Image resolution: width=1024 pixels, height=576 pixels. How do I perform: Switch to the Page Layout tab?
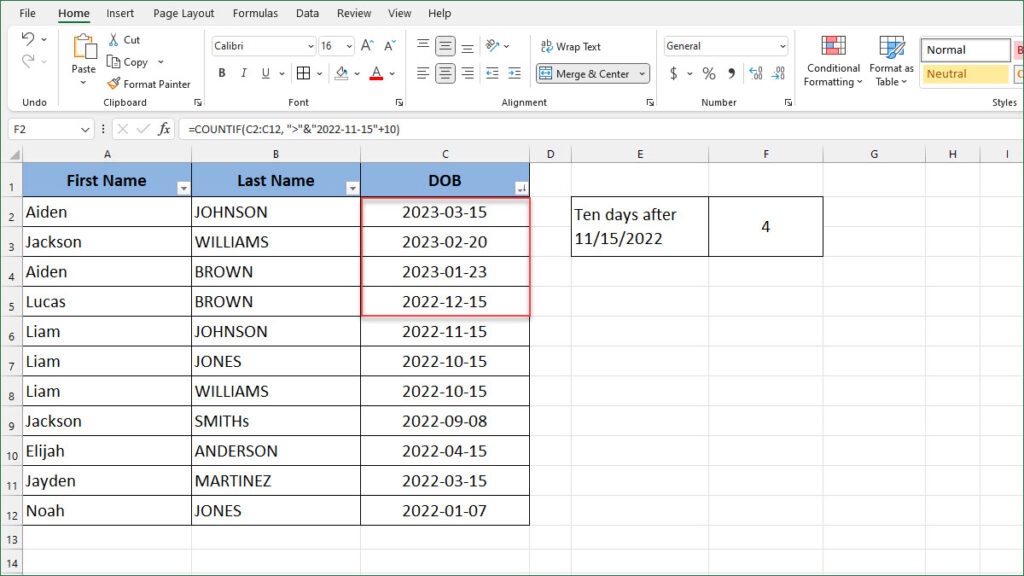pos(183,13)
